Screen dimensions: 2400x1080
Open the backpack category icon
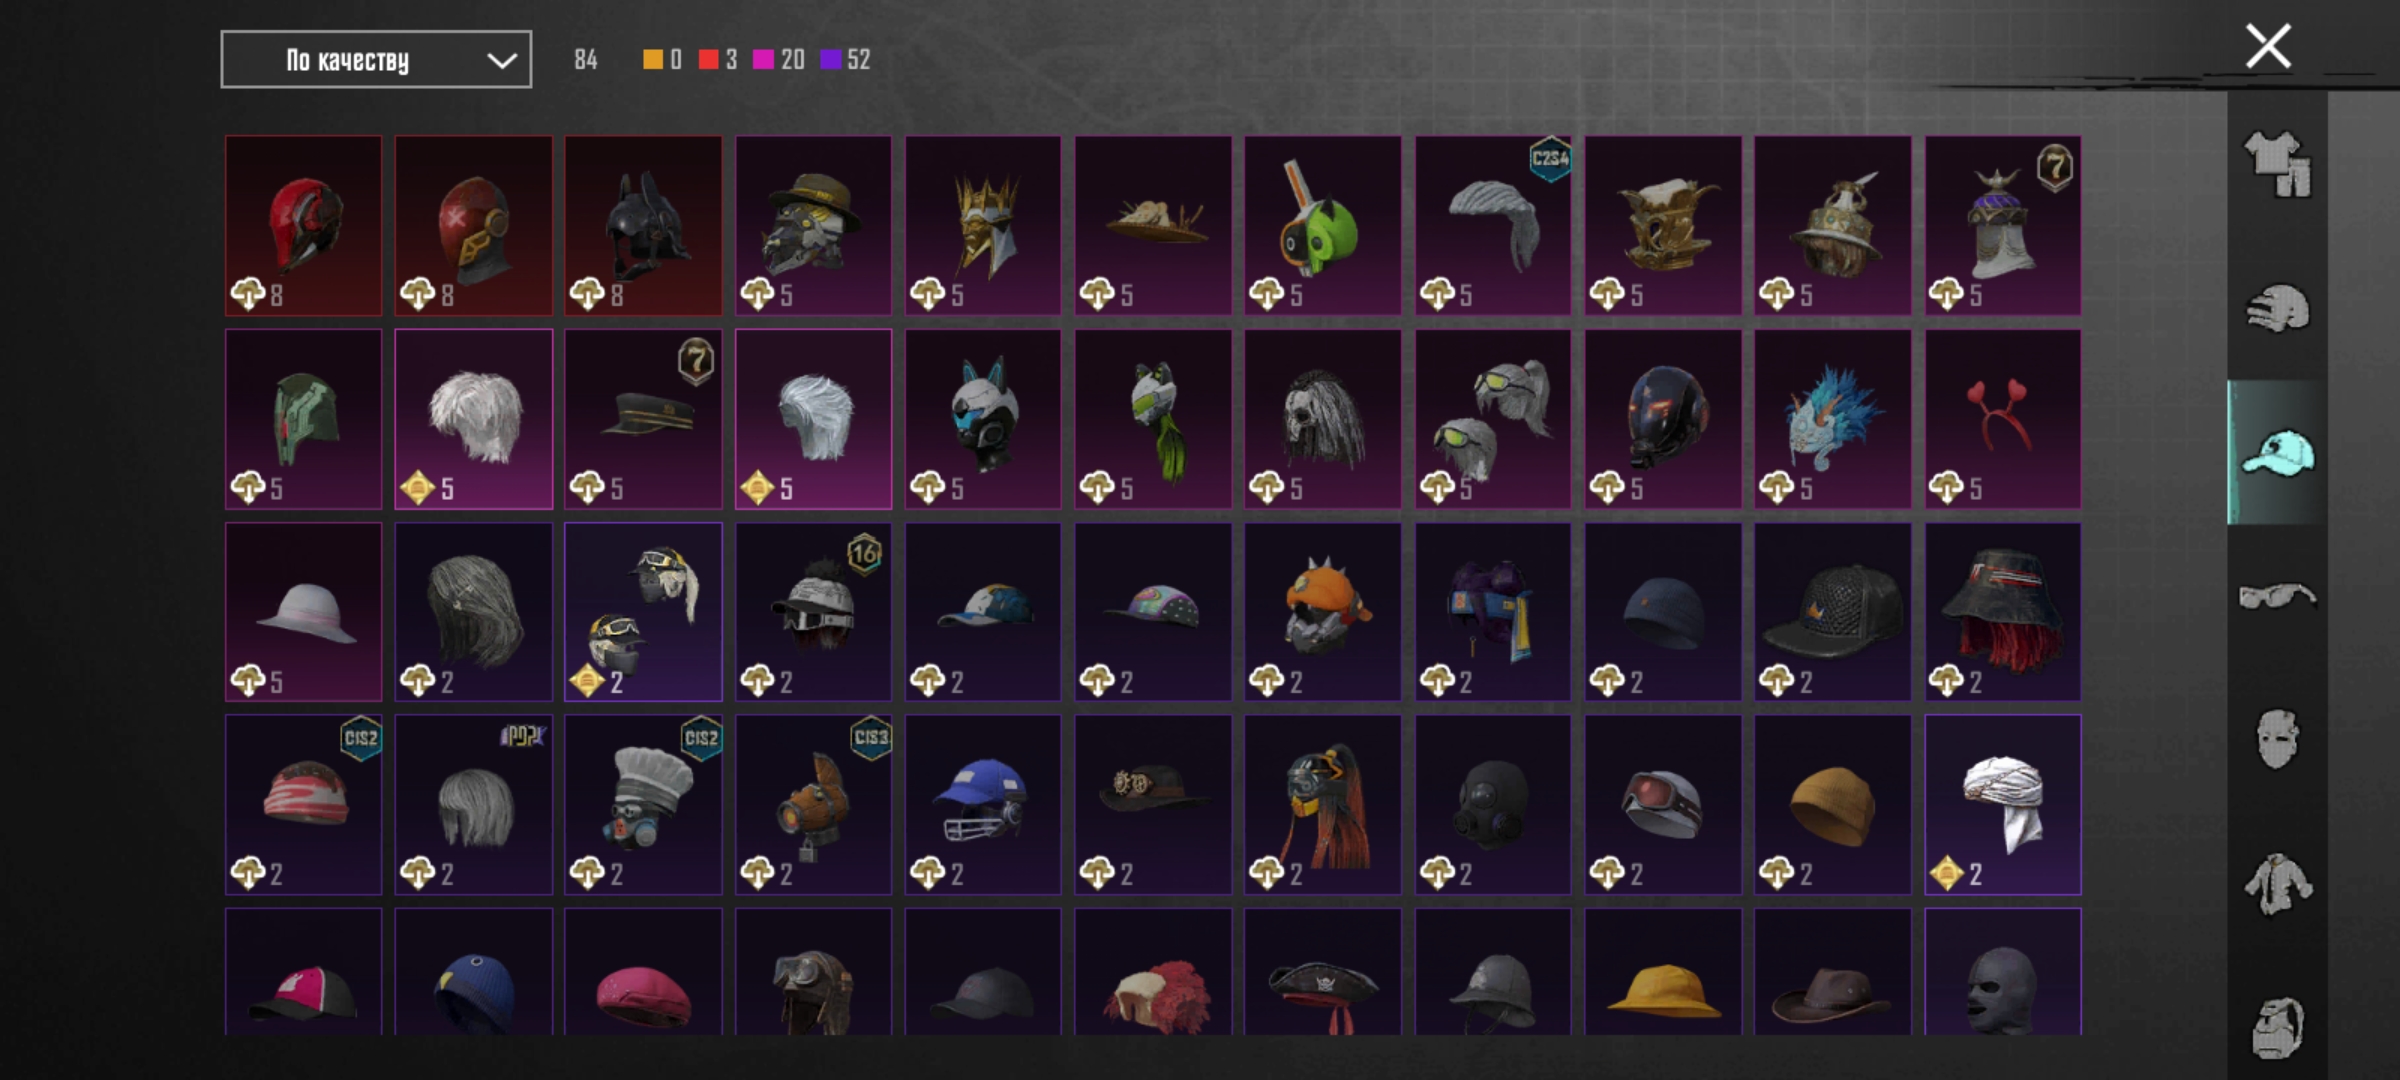click(x=2277, y=1027)
